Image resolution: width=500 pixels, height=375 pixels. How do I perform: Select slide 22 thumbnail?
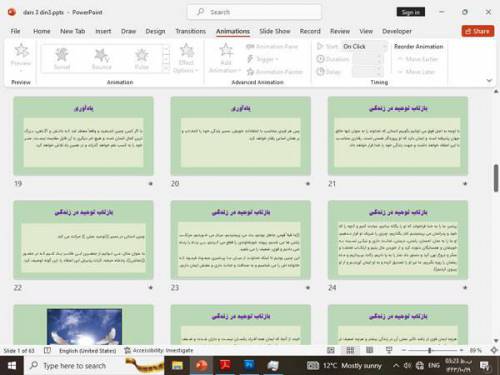[x=83, y=240]
